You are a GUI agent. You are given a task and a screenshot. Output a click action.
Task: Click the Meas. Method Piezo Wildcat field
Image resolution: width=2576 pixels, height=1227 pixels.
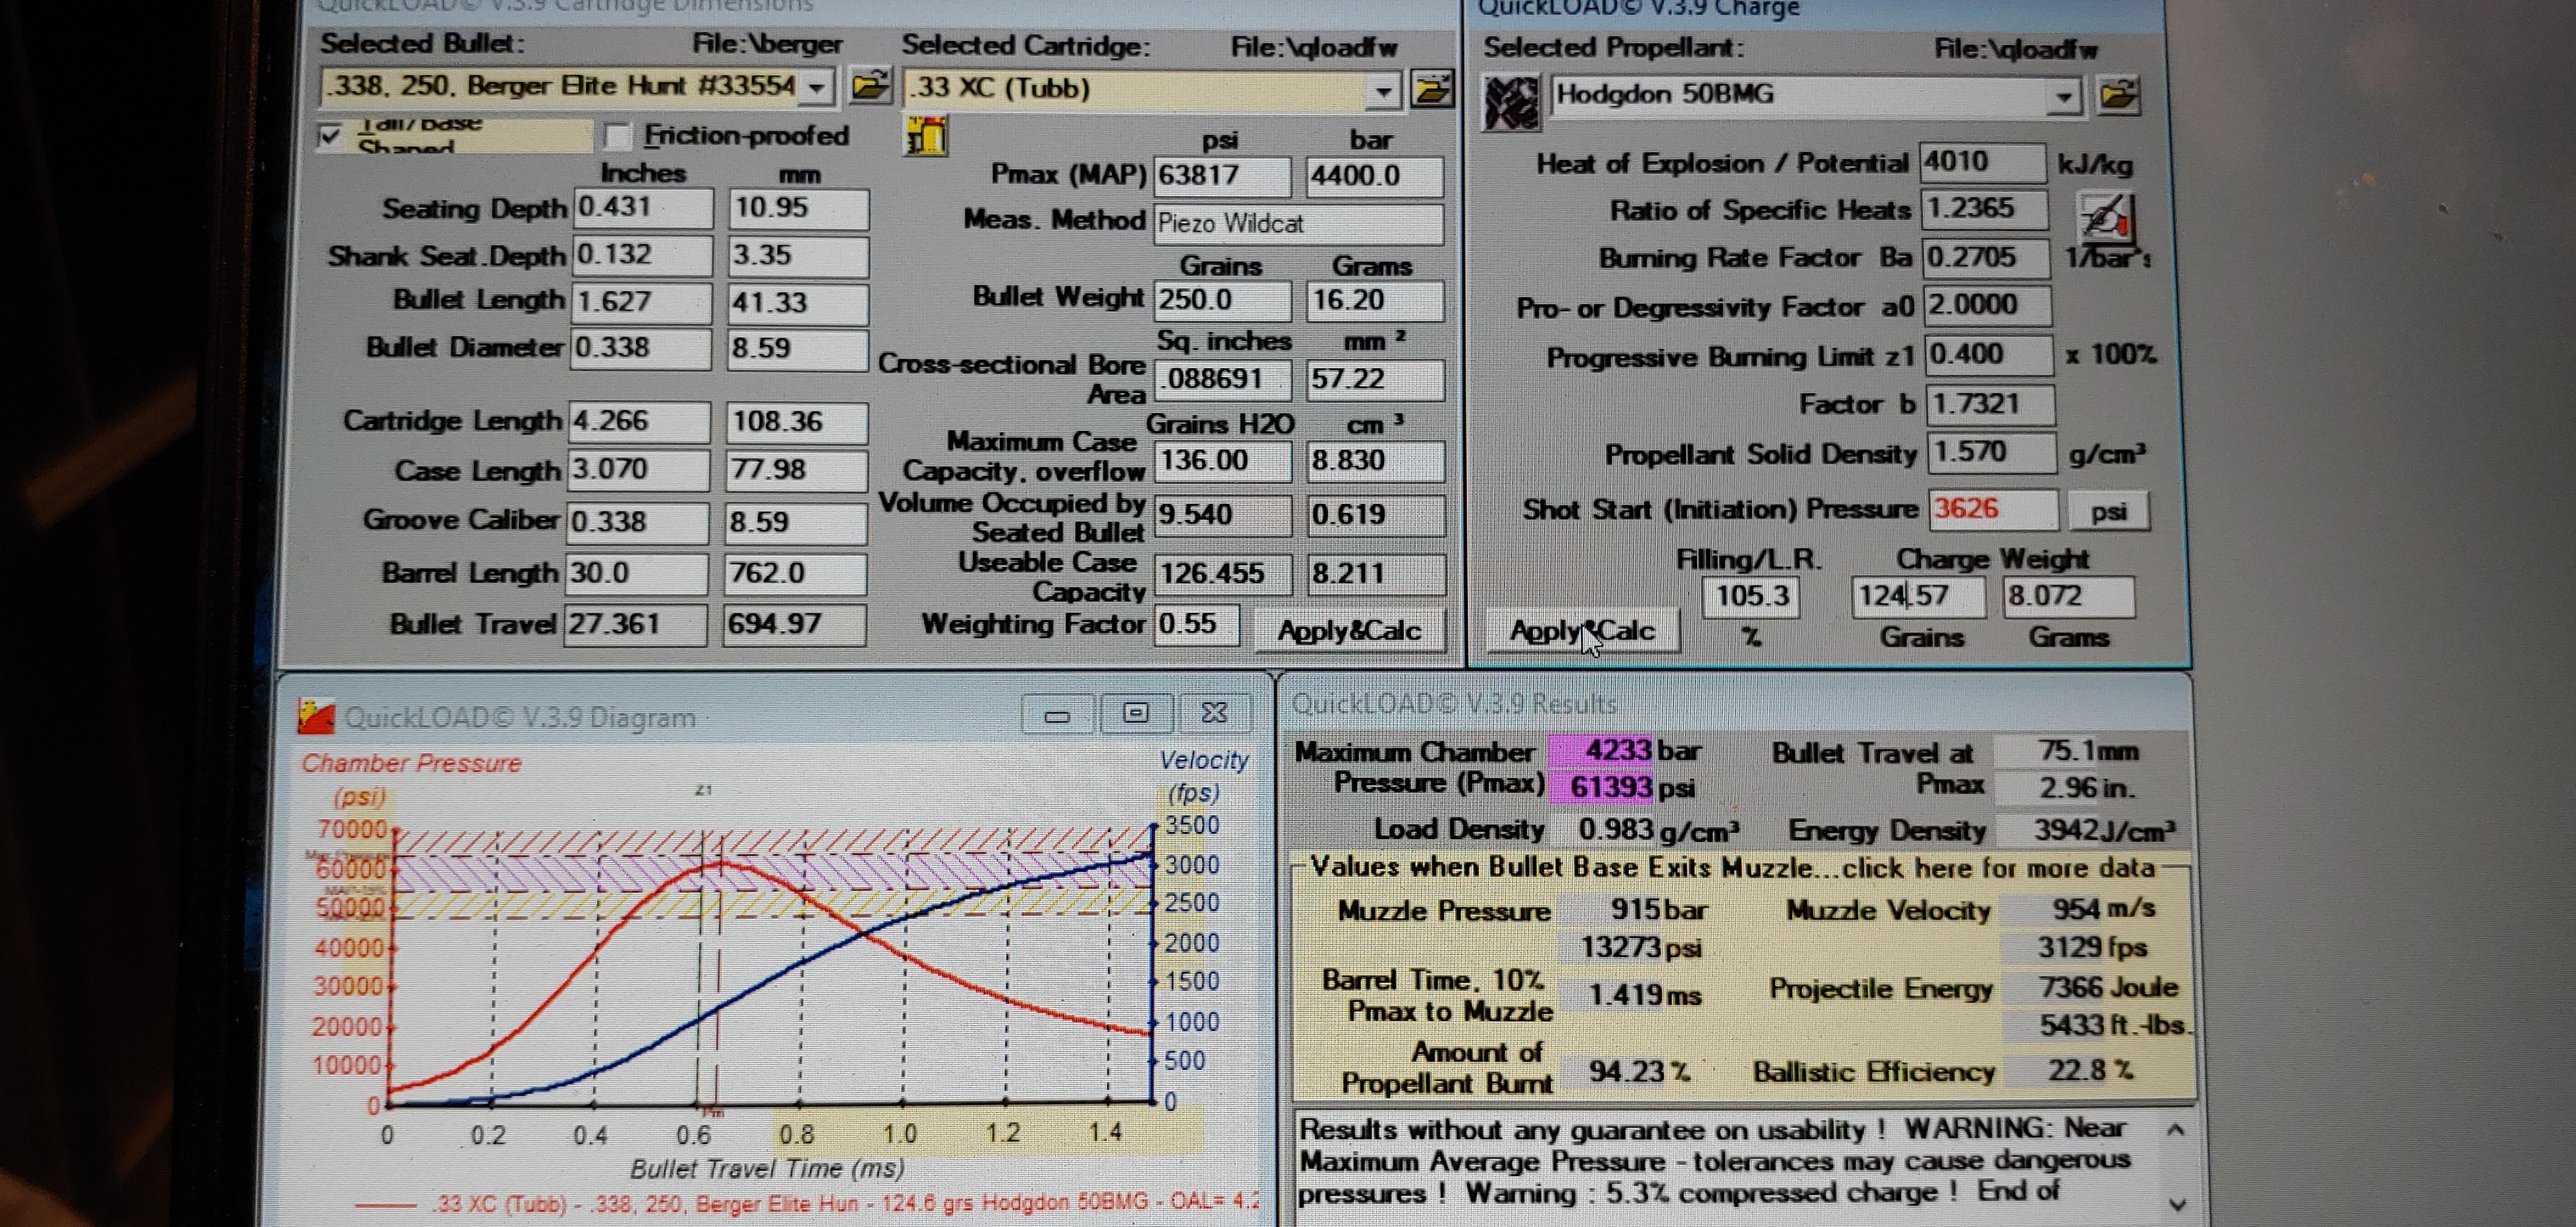[1298, 224]
